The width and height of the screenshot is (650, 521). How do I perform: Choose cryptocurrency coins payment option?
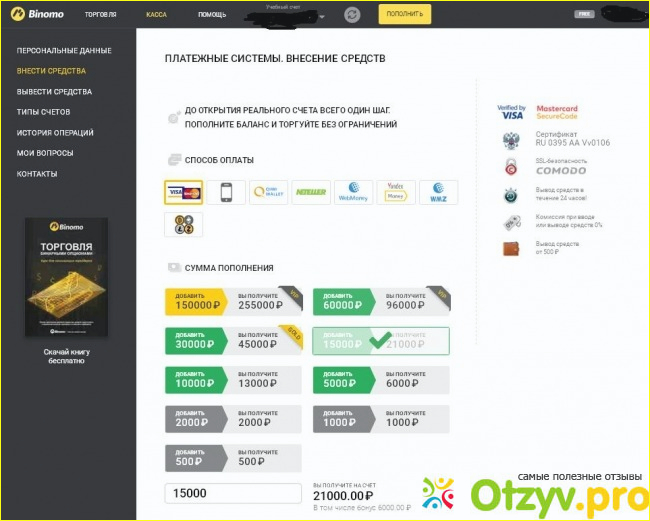point(184,224)
